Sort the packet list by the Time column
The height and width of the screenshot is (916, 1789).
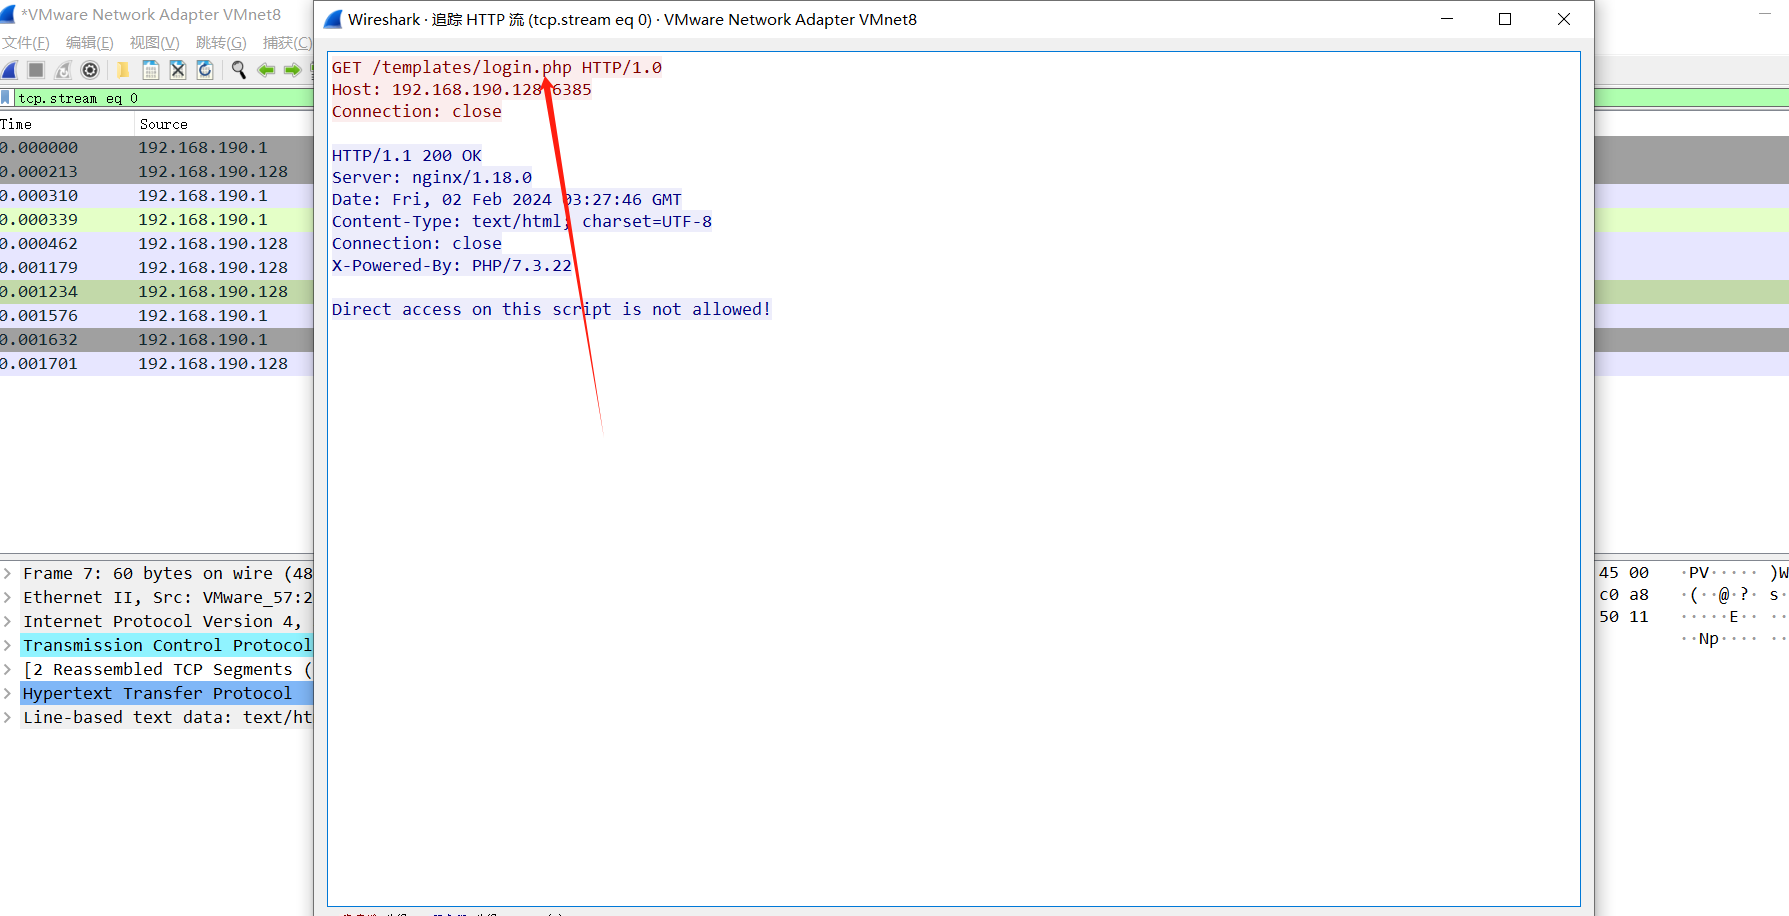[66, 124]
